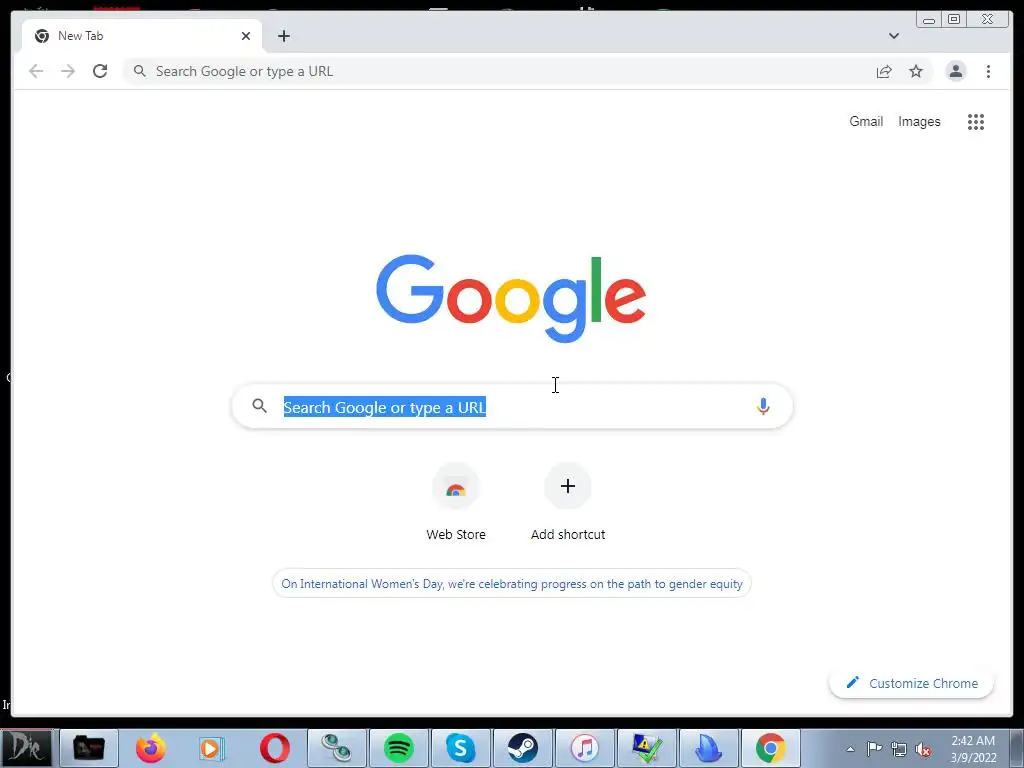The image size is (1024, 768).
Task: Open the network tray icon
Action: 899,749
